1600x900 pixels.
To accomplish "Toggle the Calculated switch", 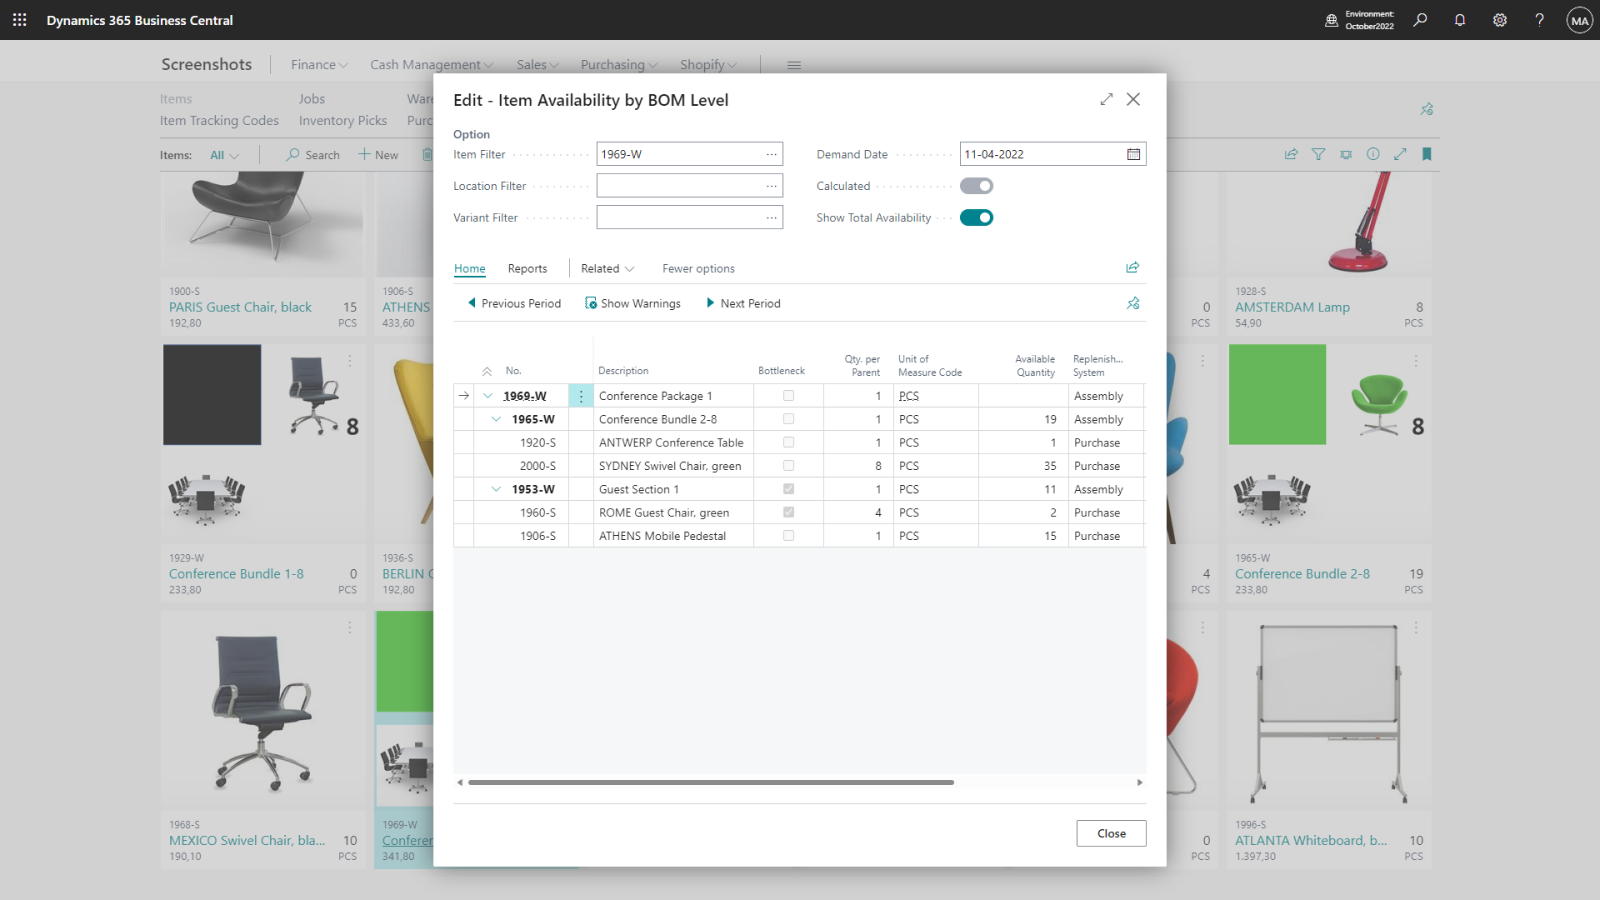I will pyautogui.click(x=976, y=186).
